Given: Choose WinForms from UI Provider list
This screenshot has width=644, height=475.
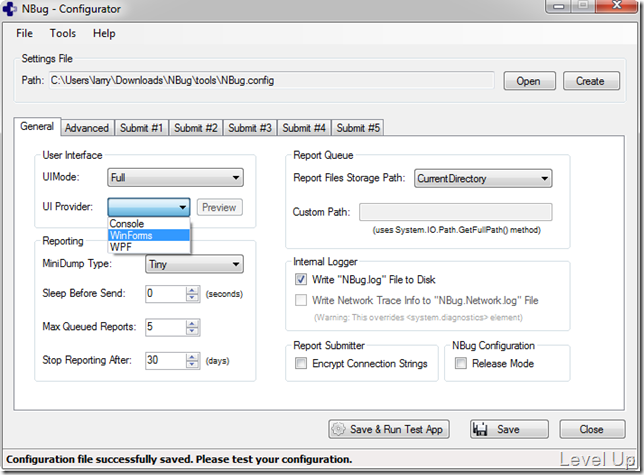Looking at the screenshot, I should coord(149,235).
